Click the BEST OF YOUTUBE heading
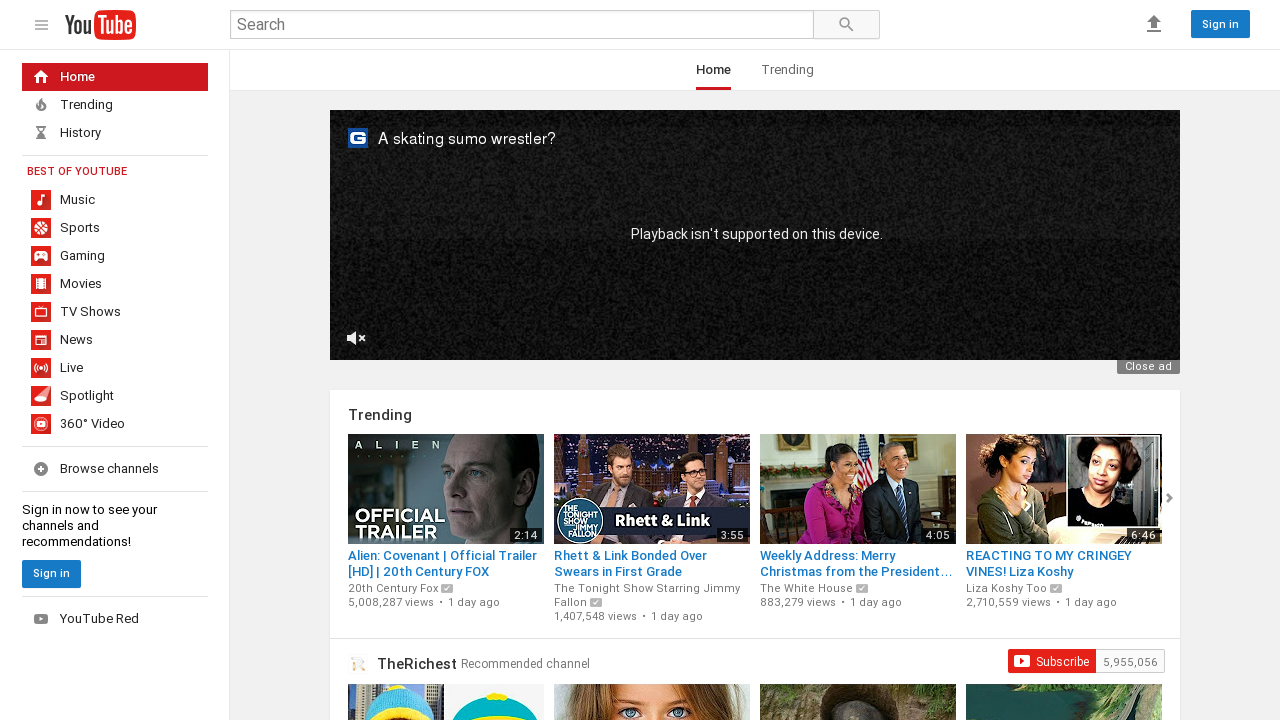Viewport: 1280px width, 720px height. pyautogui.click(x=77, y=172)
